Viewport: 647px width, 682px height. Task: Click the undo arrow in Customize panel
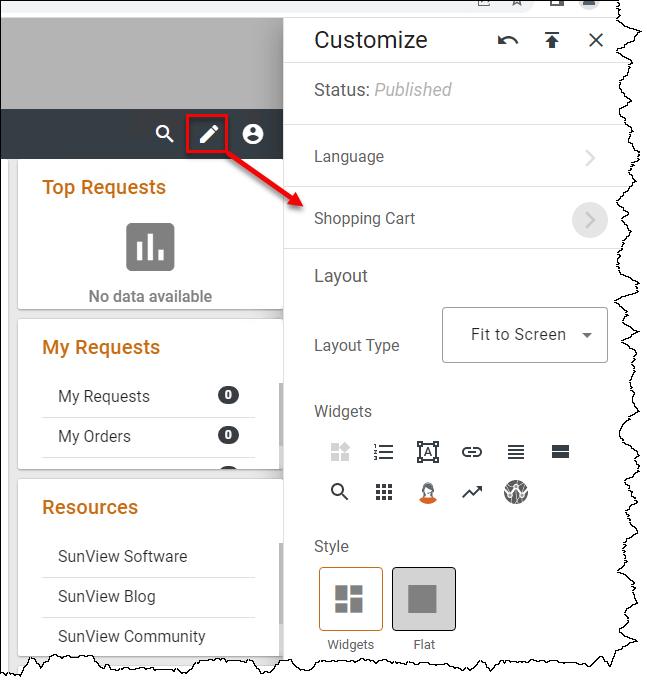click(508, 40)
